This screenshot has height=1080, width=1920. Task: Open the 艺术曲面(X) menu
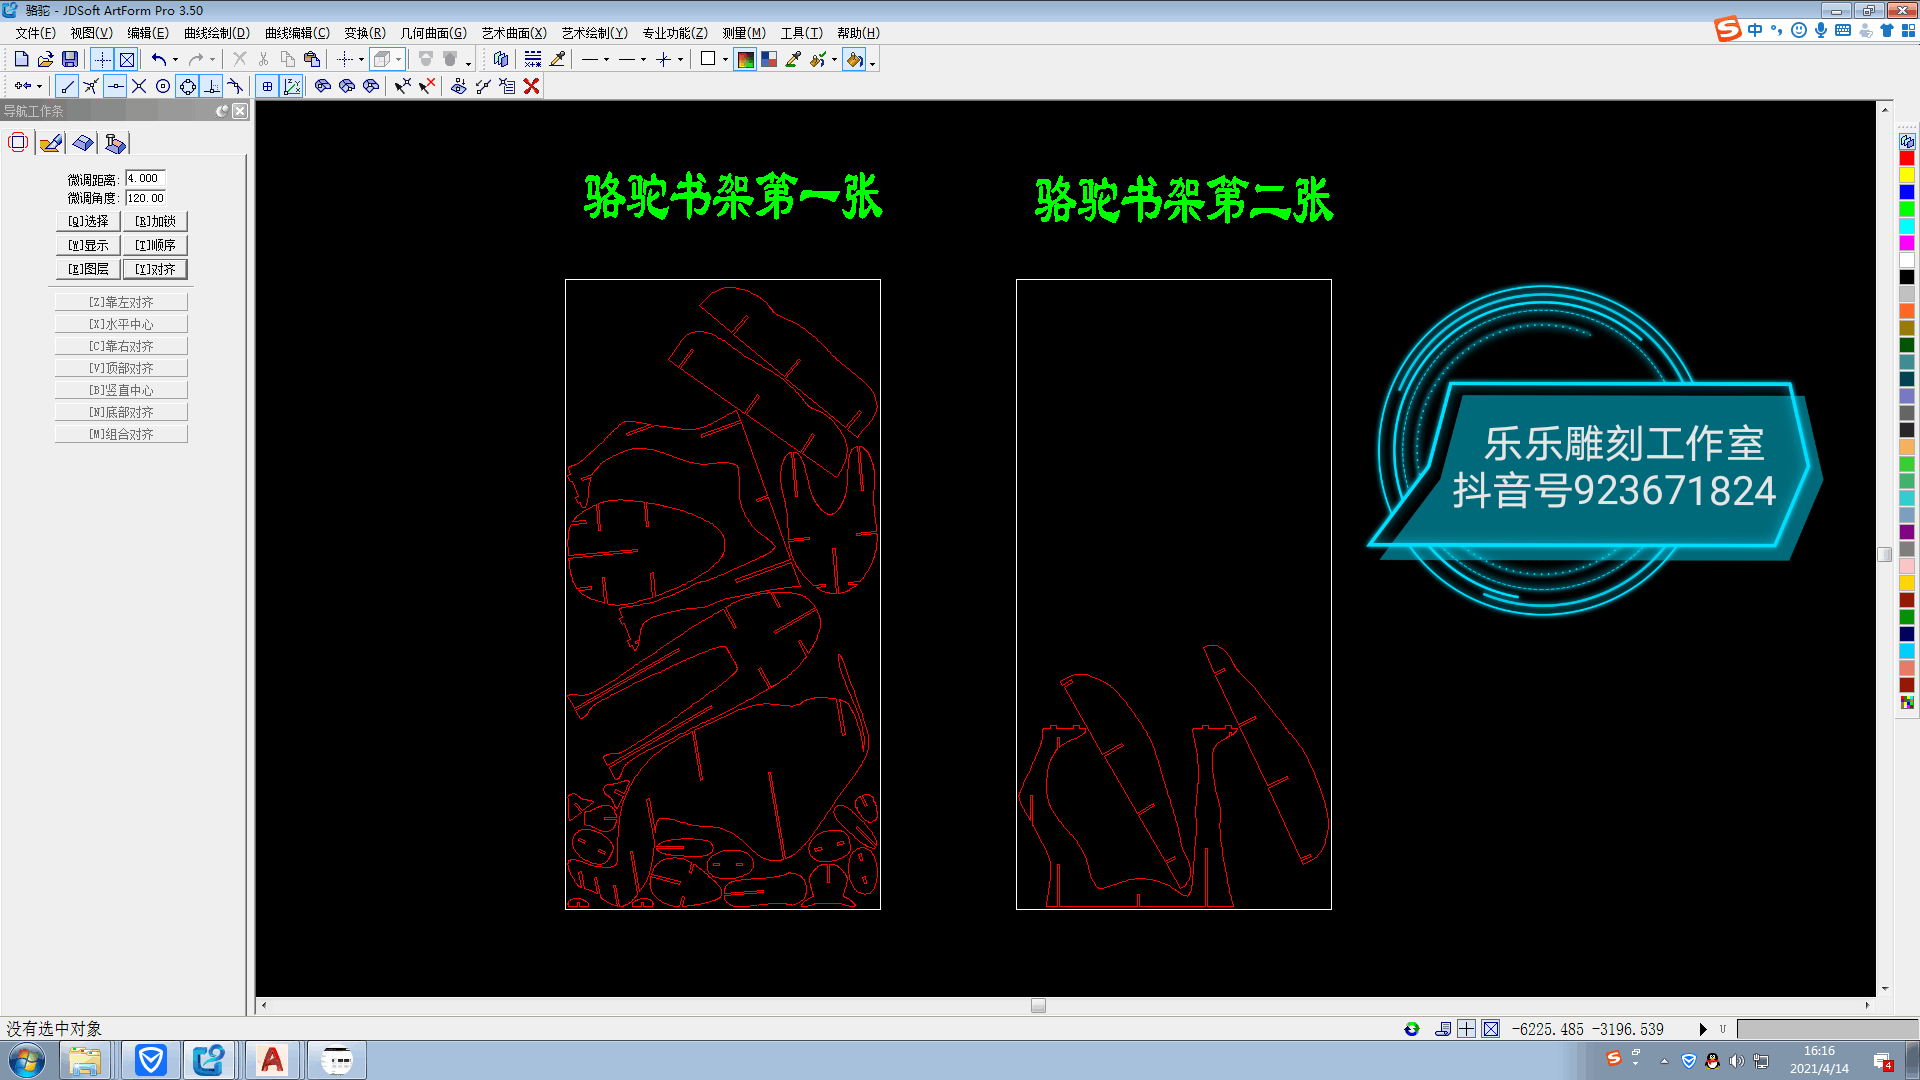[x=513, y=33]
